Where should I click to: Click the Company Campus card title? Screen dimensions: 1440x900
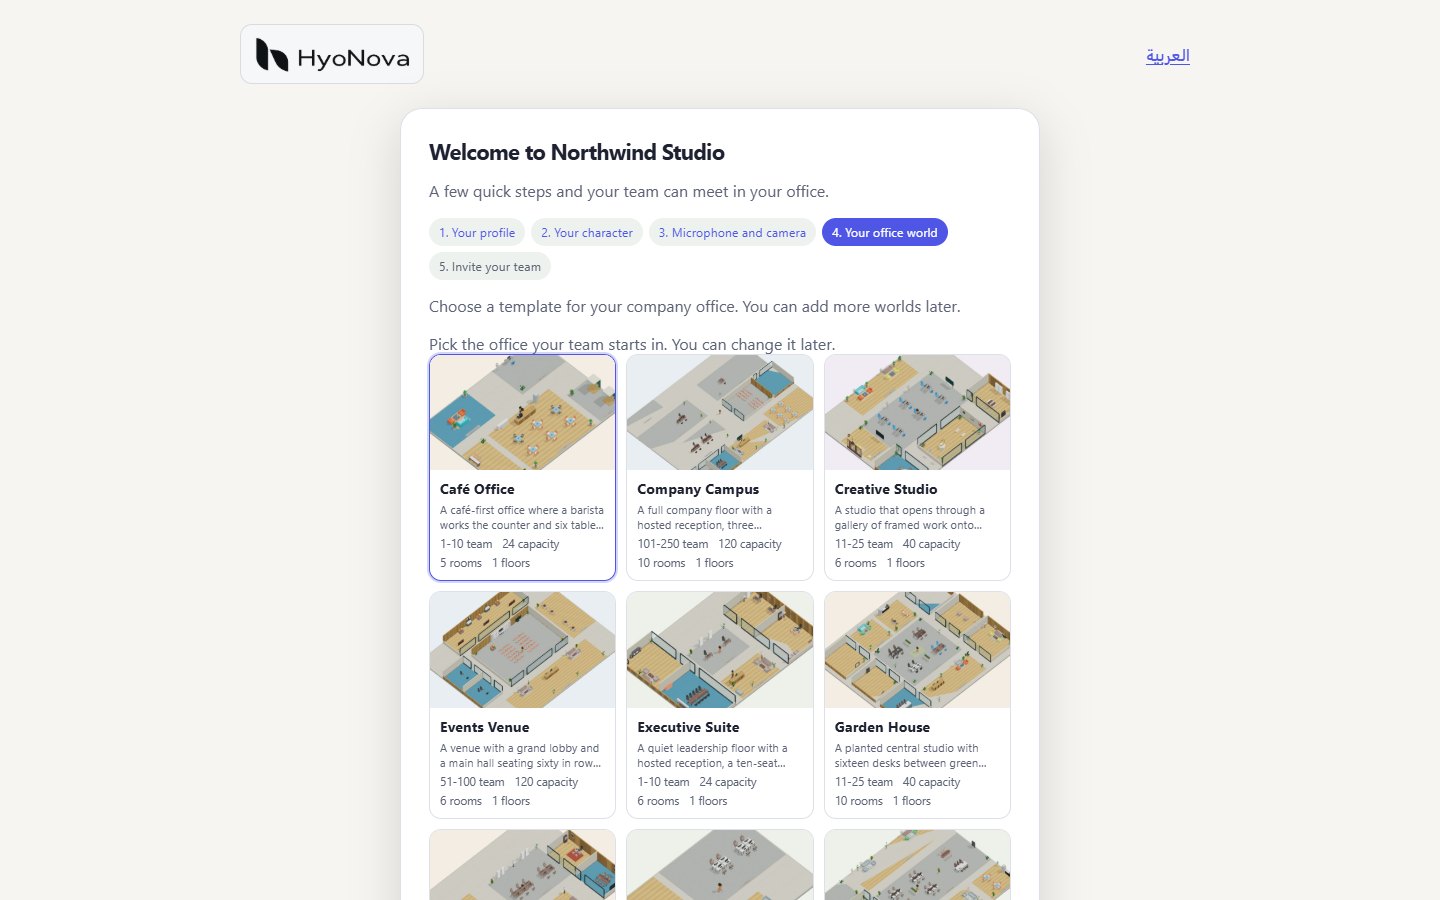[x=698, y=489]
